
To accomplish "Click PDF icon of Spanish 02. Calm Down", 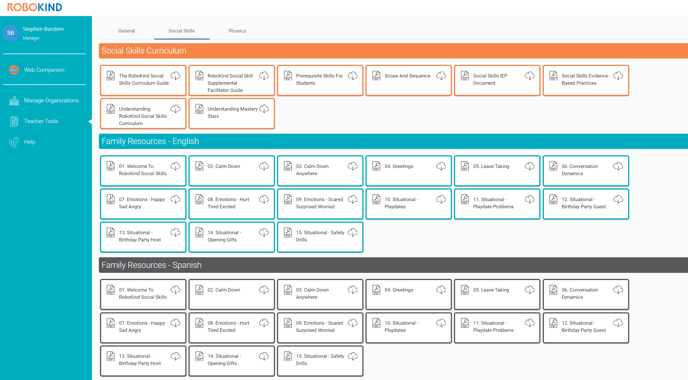I will coord(199,290).
